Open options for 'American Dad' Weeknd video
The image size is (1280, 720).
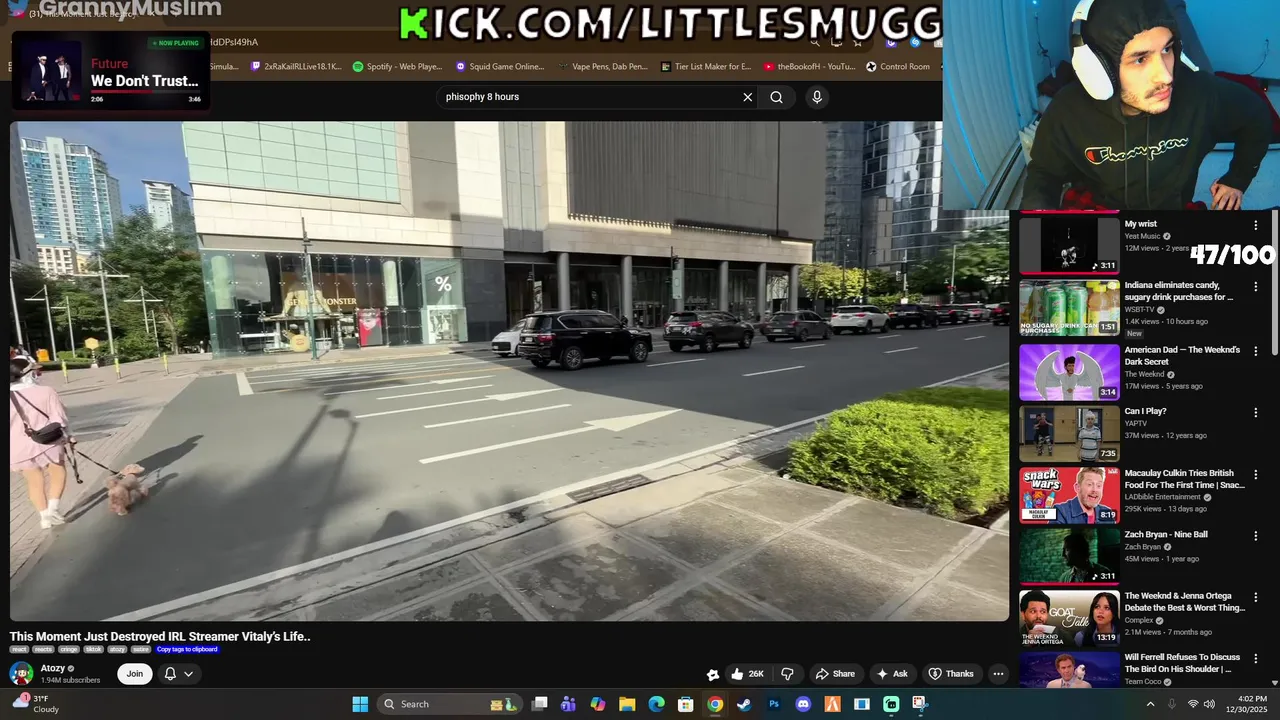[x=1255, y=351]
